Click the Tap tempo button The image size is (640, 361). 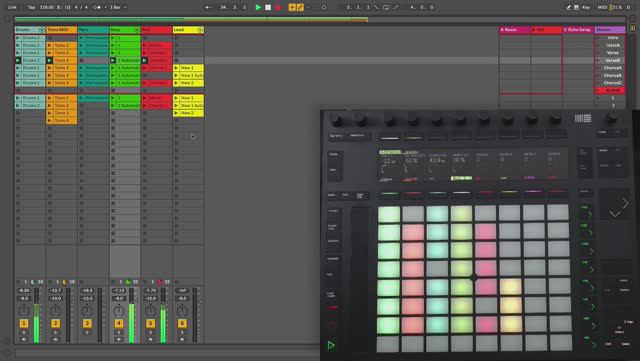tap(31, 7)
